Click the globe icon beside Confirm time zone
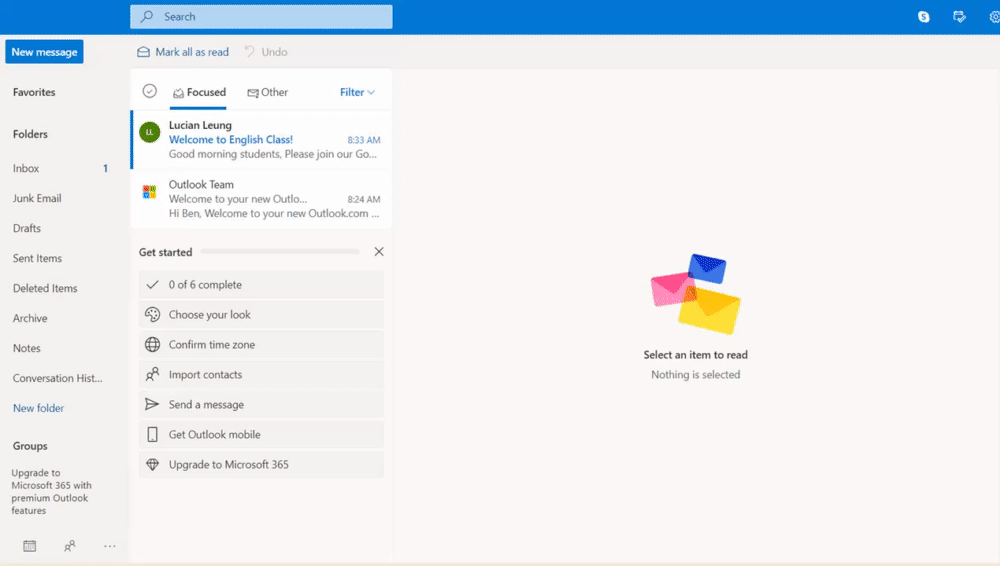 (152, 345)
